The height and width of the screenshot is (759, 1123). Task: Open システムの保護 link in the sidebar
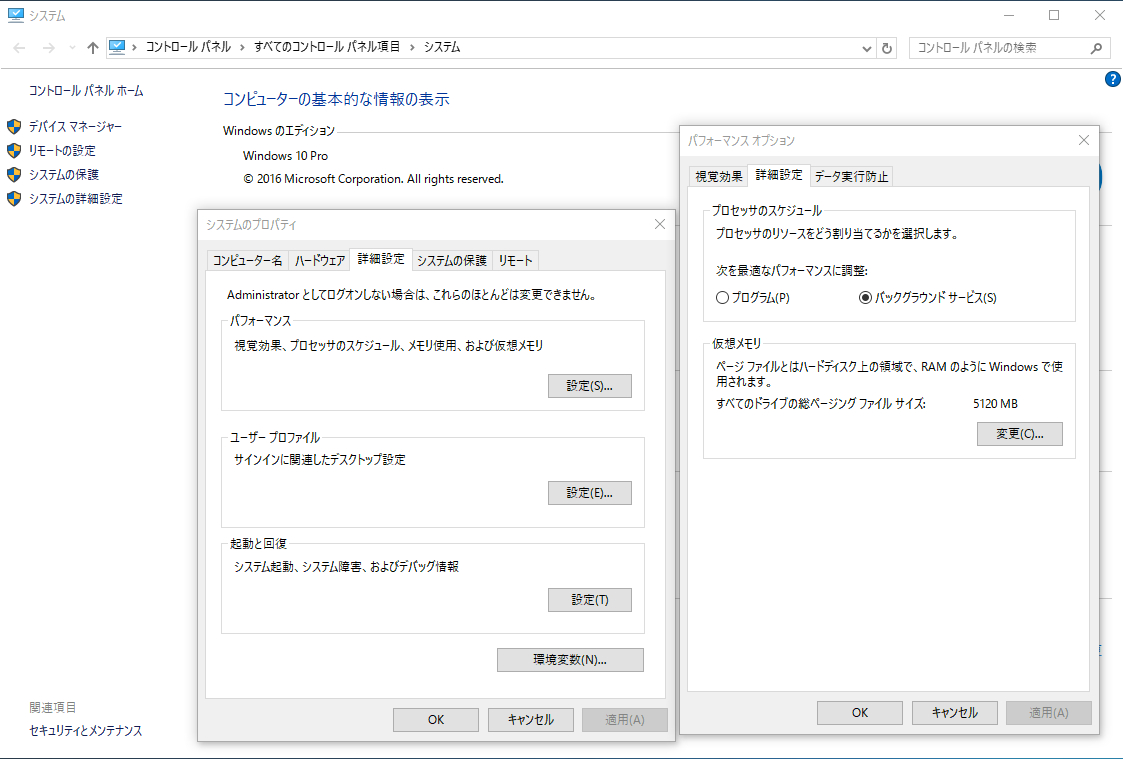64,175
